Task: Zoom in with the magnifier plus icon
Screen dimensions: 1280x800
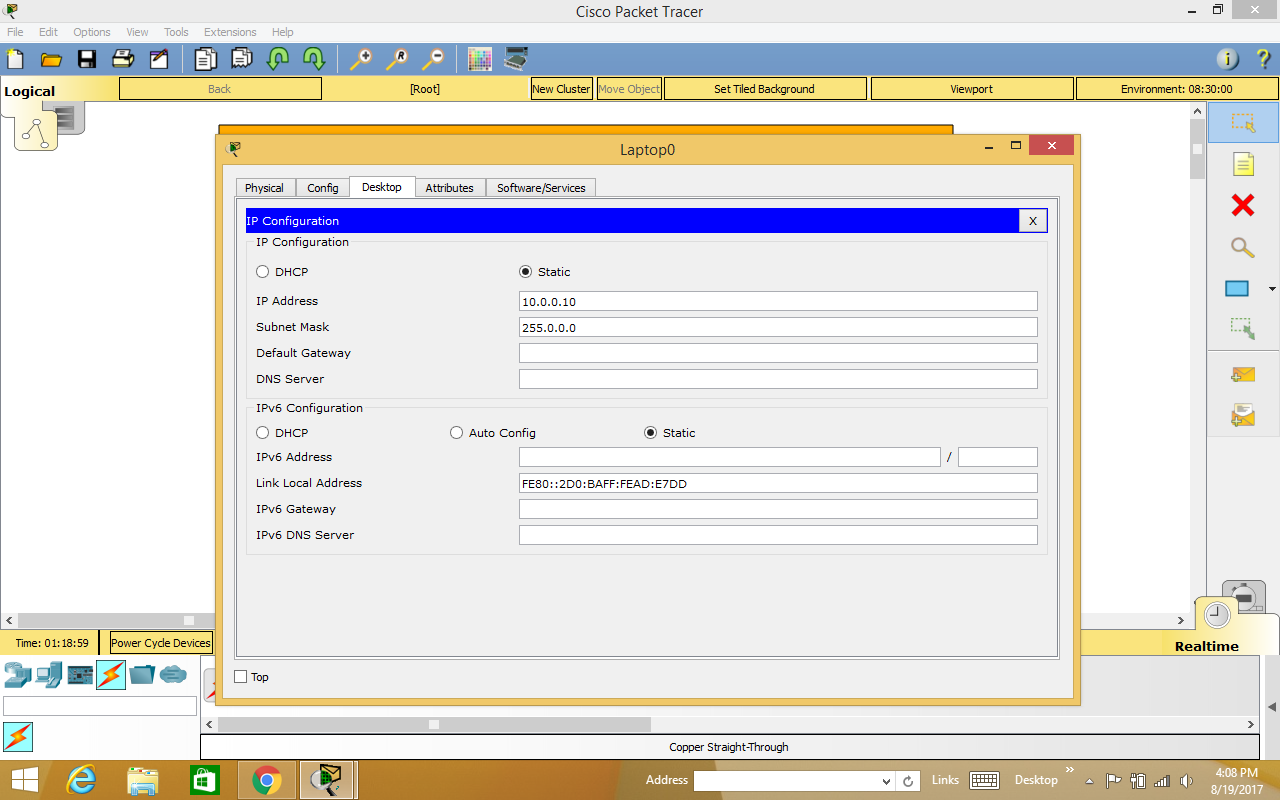Action: 361,59
